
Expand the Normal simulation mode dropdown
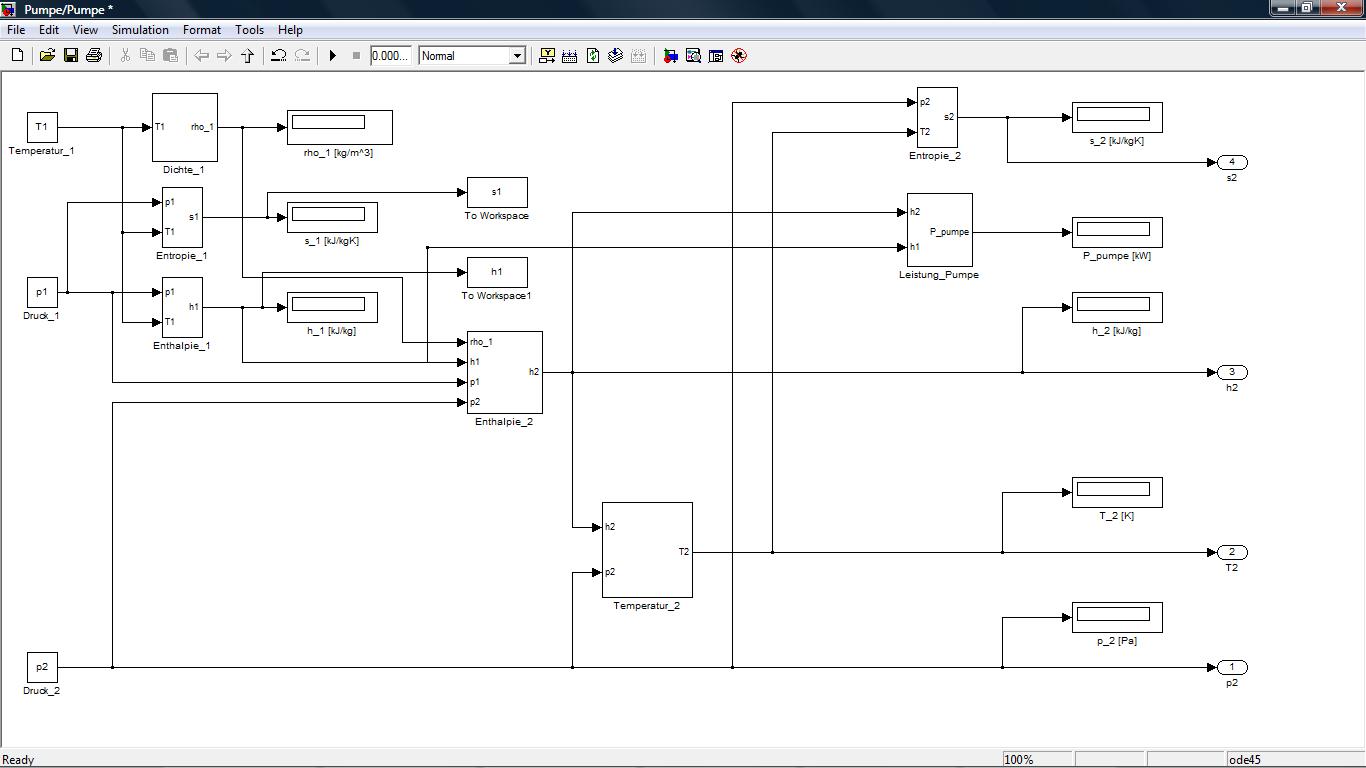517,56
